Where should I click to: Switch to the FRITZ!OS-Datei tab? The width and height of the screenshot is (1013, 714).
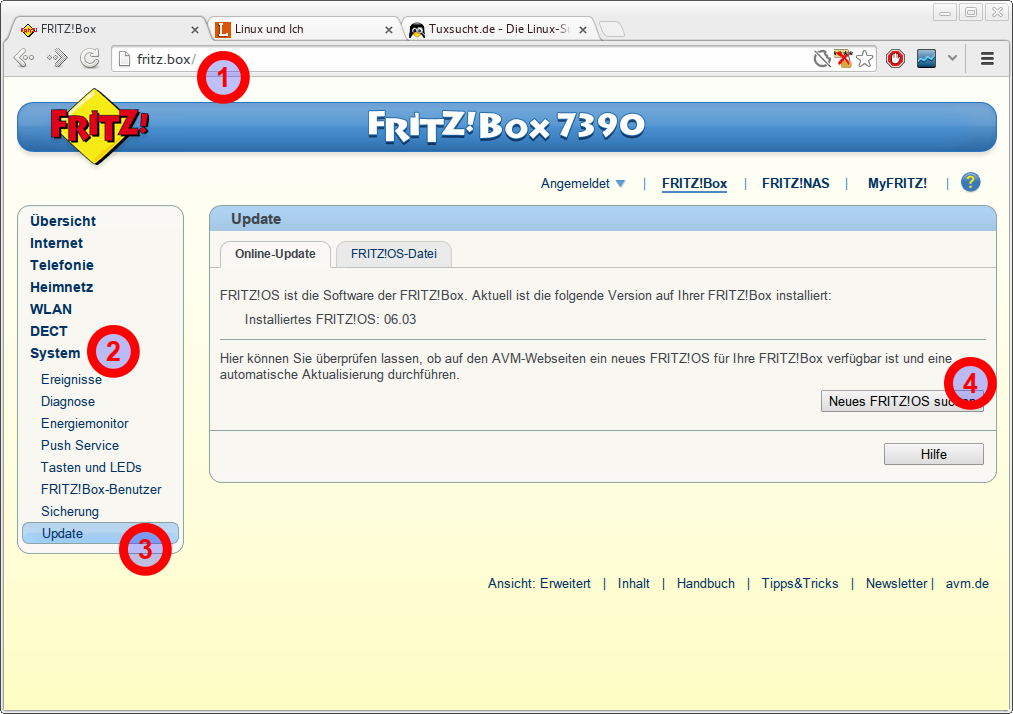pyautogui.click(x=394, y=255)
